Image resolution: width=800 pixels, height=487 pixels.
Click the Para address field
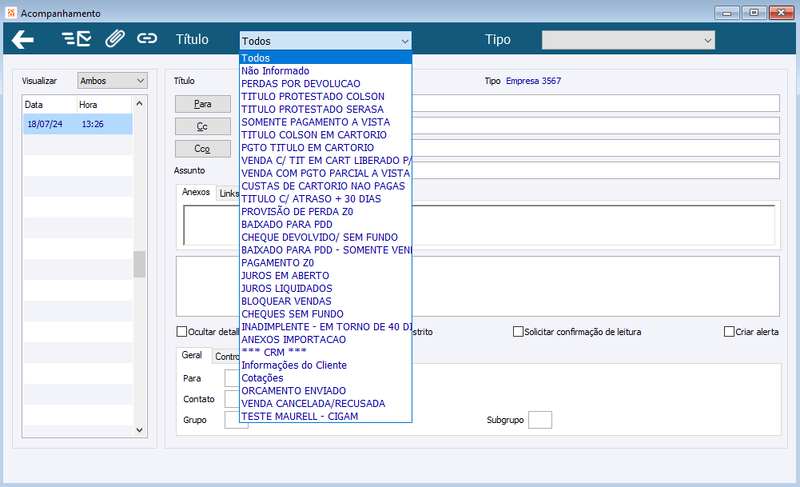pos(595,103)
